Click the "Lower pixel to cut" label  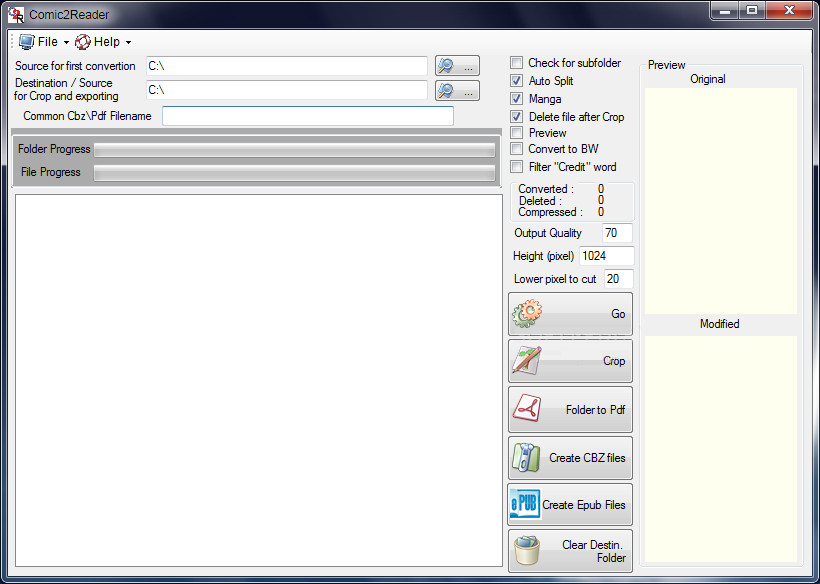pos(555,279)
